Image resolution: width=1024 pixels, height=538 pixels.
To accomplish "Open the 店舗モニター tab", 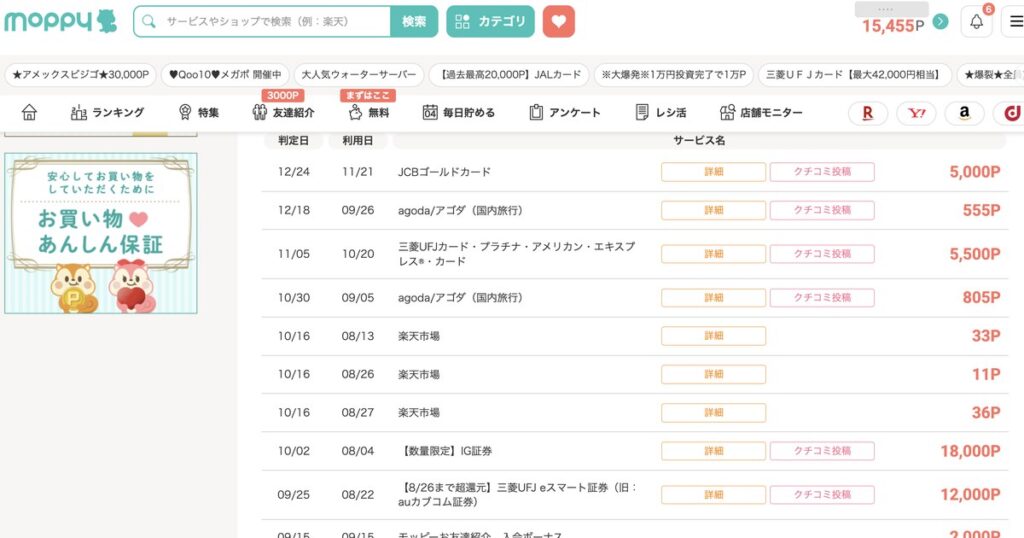I will (x=761, y=112).
